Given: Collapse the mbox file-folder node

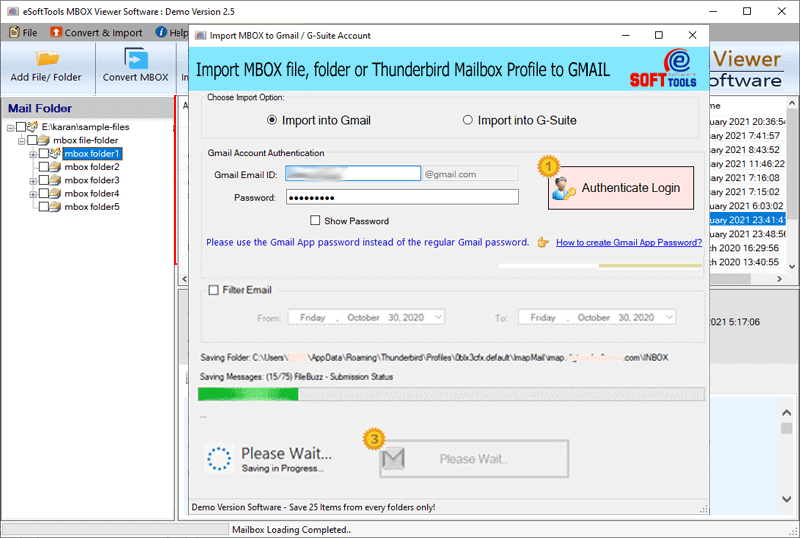Looking at the screenshot, I should coord(21,141).
